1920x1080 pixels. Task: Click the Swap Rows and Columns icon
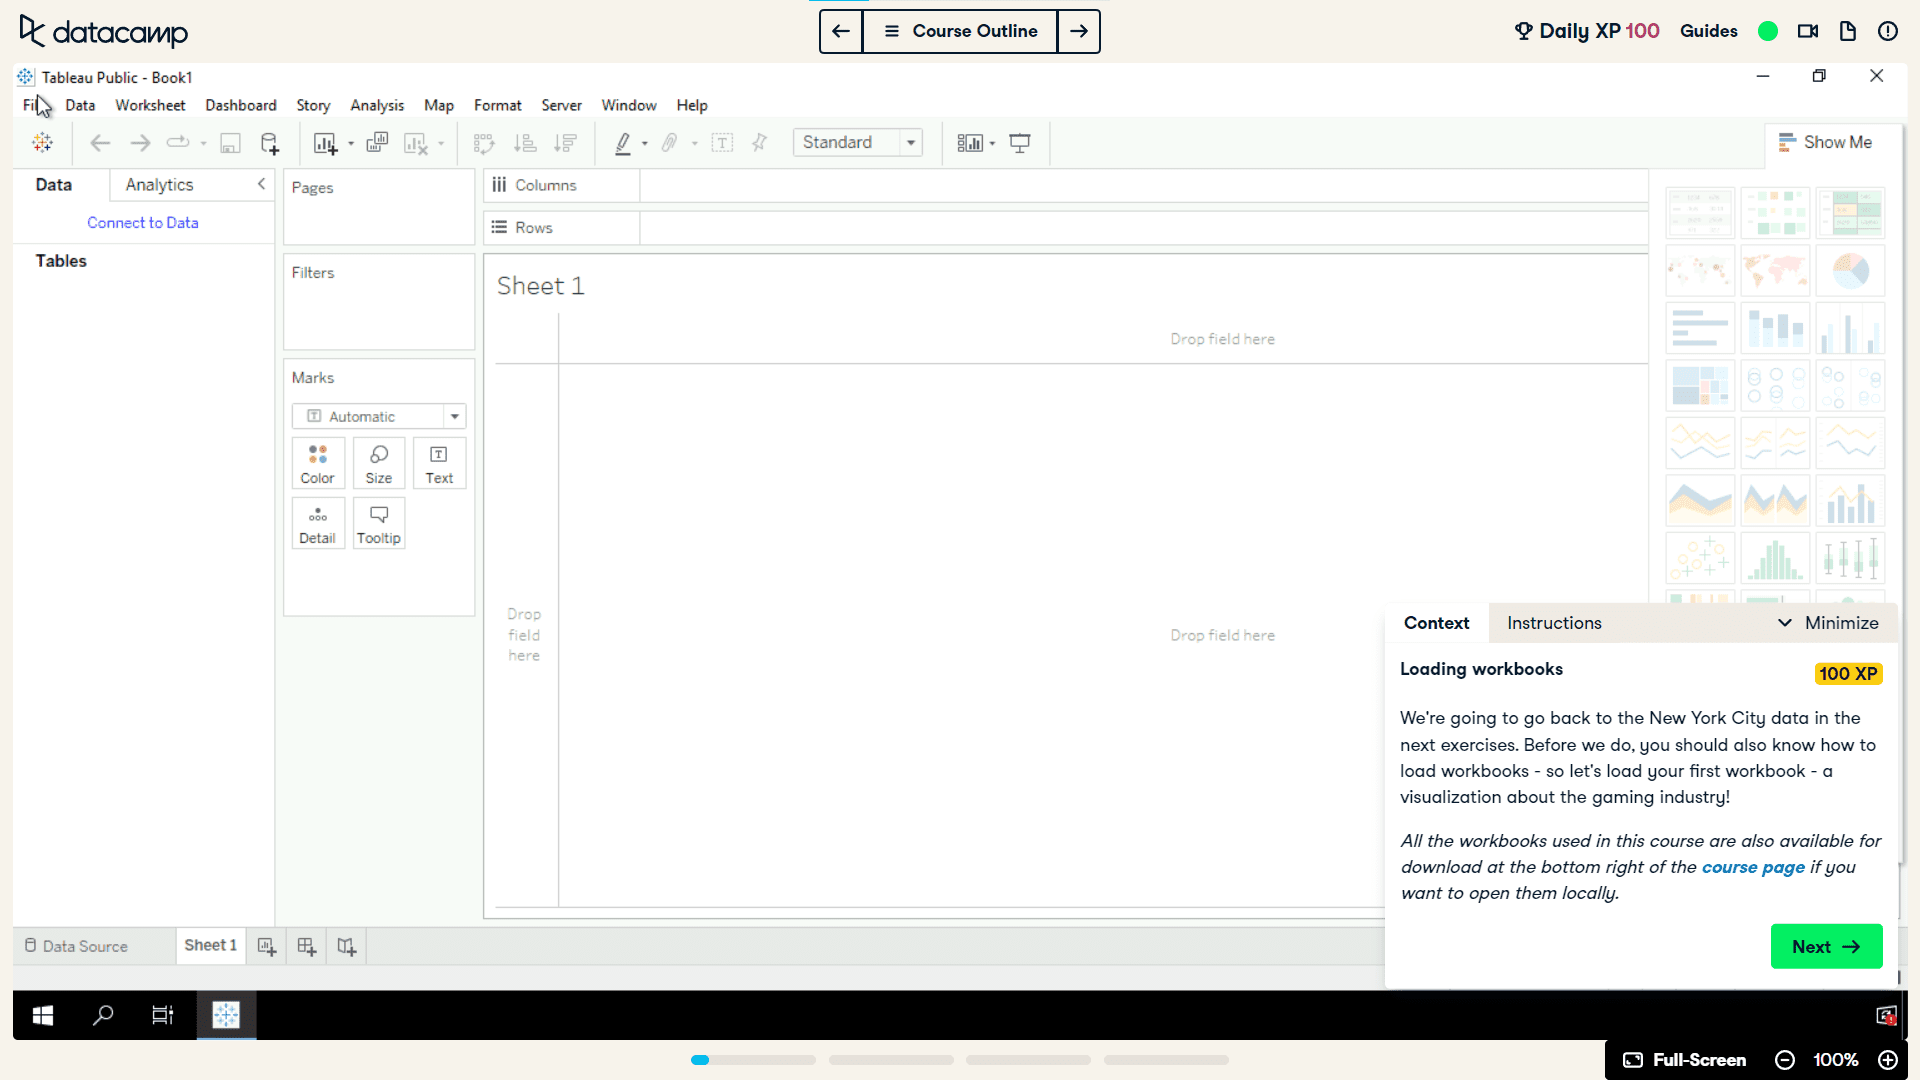(x=484, y=143)
